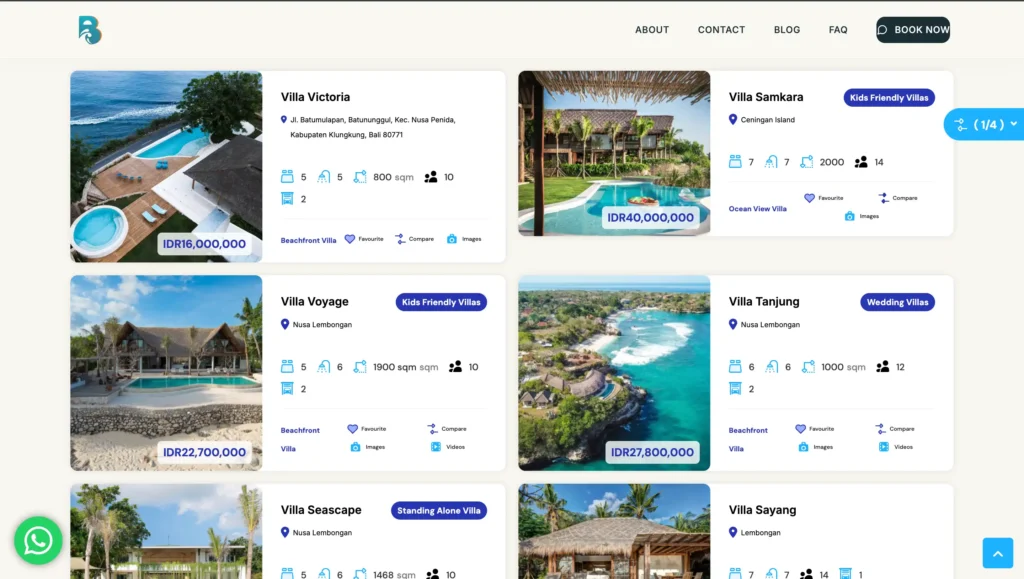Click the IDR40,000,000 price tag
Viewport: 1024px width, 579px height.
point(650,217)
